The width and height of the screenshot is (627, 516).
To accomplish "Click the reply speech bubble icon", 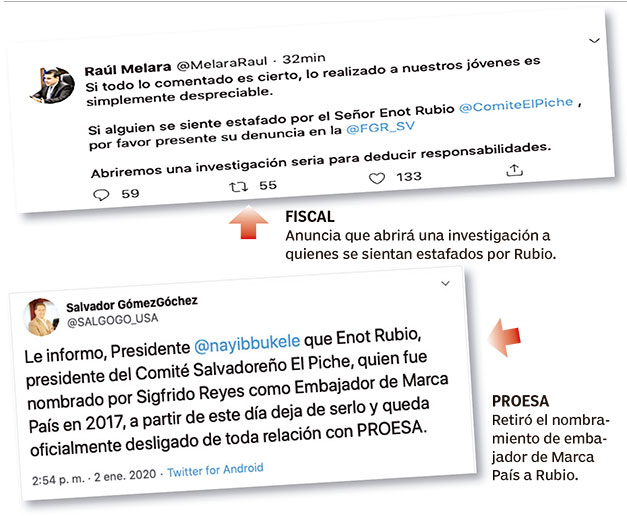I will (101, 195).
